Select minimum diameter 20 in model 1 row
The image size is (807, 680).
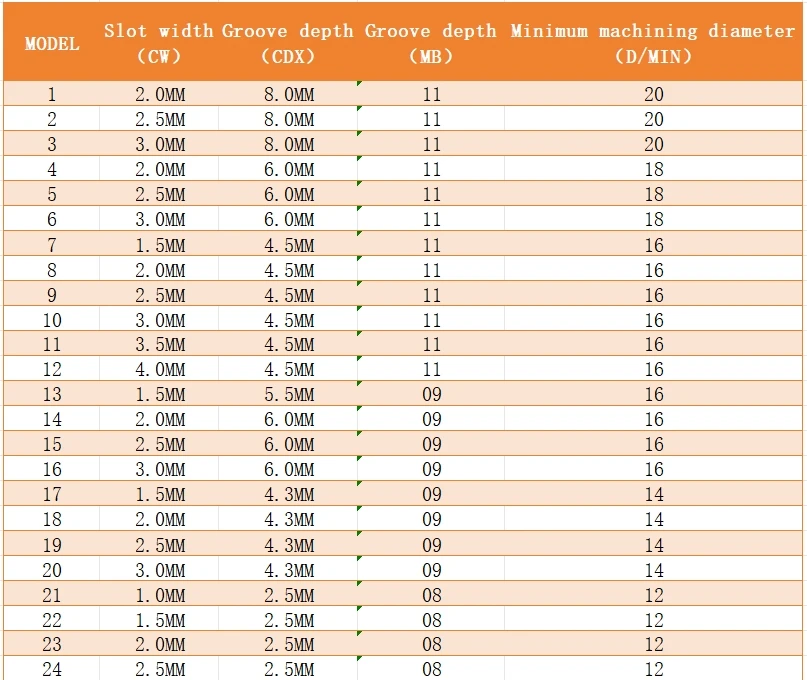point(654,94)
